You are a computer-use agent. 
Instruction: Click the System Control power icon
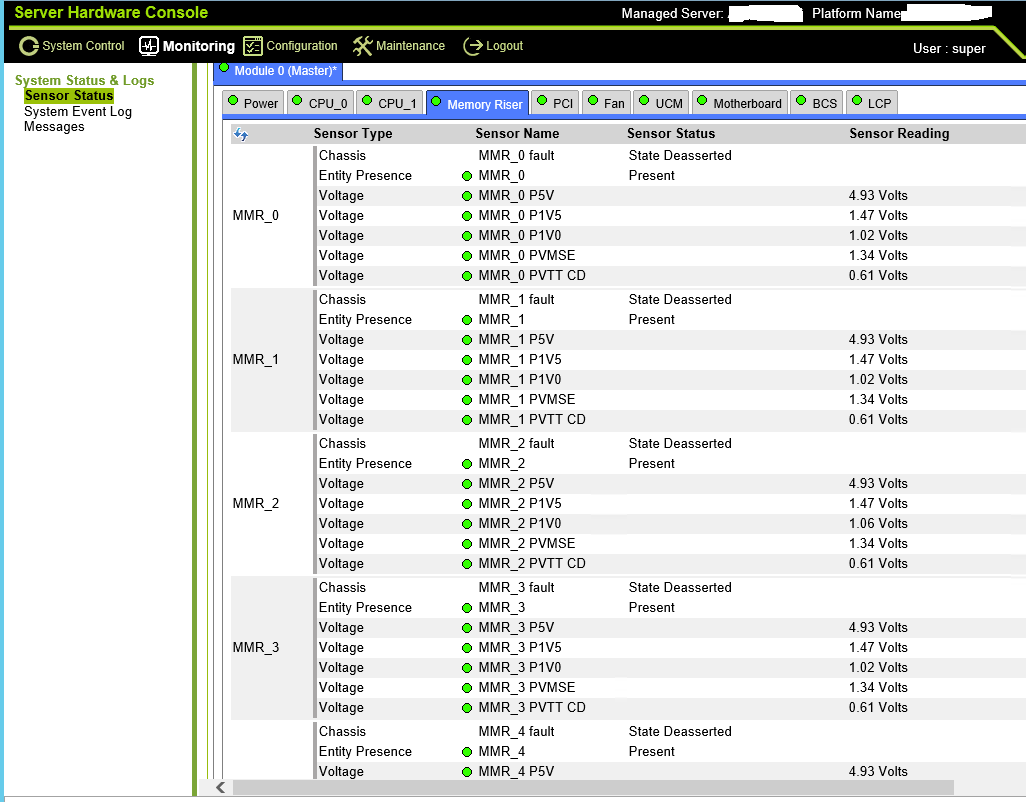(29, 46)
